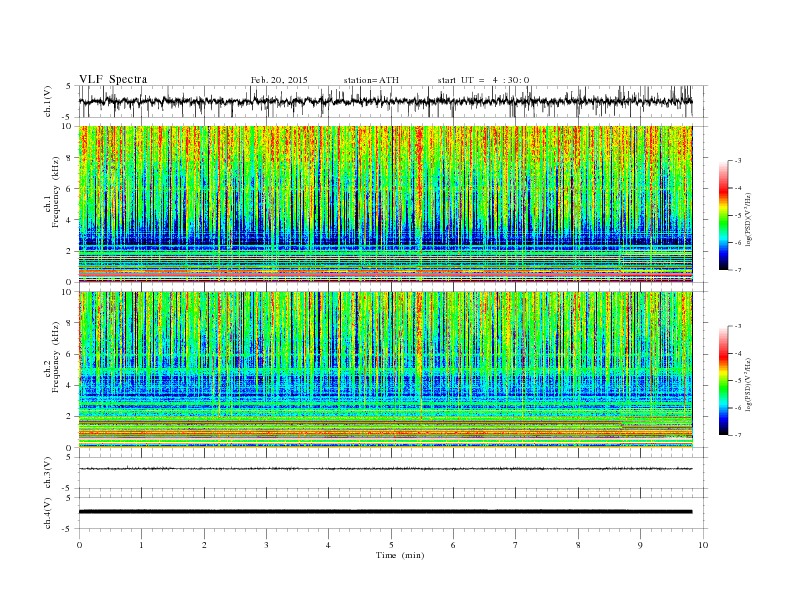Click the 'station=ATH' header label

[371, 80]
